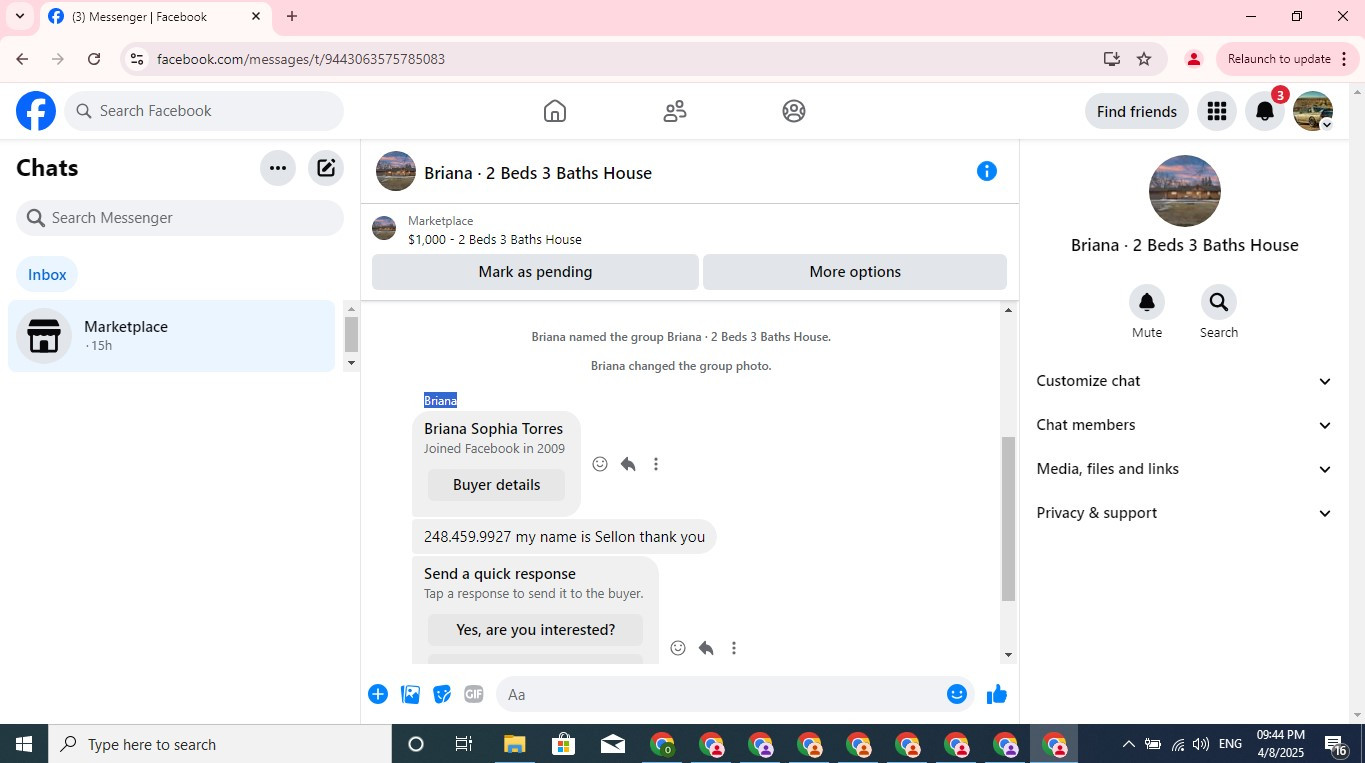1365x763 pixels.
Task: React to Briana Sophia Torres message
Action: pyautogui.click(x=600, y=464)
